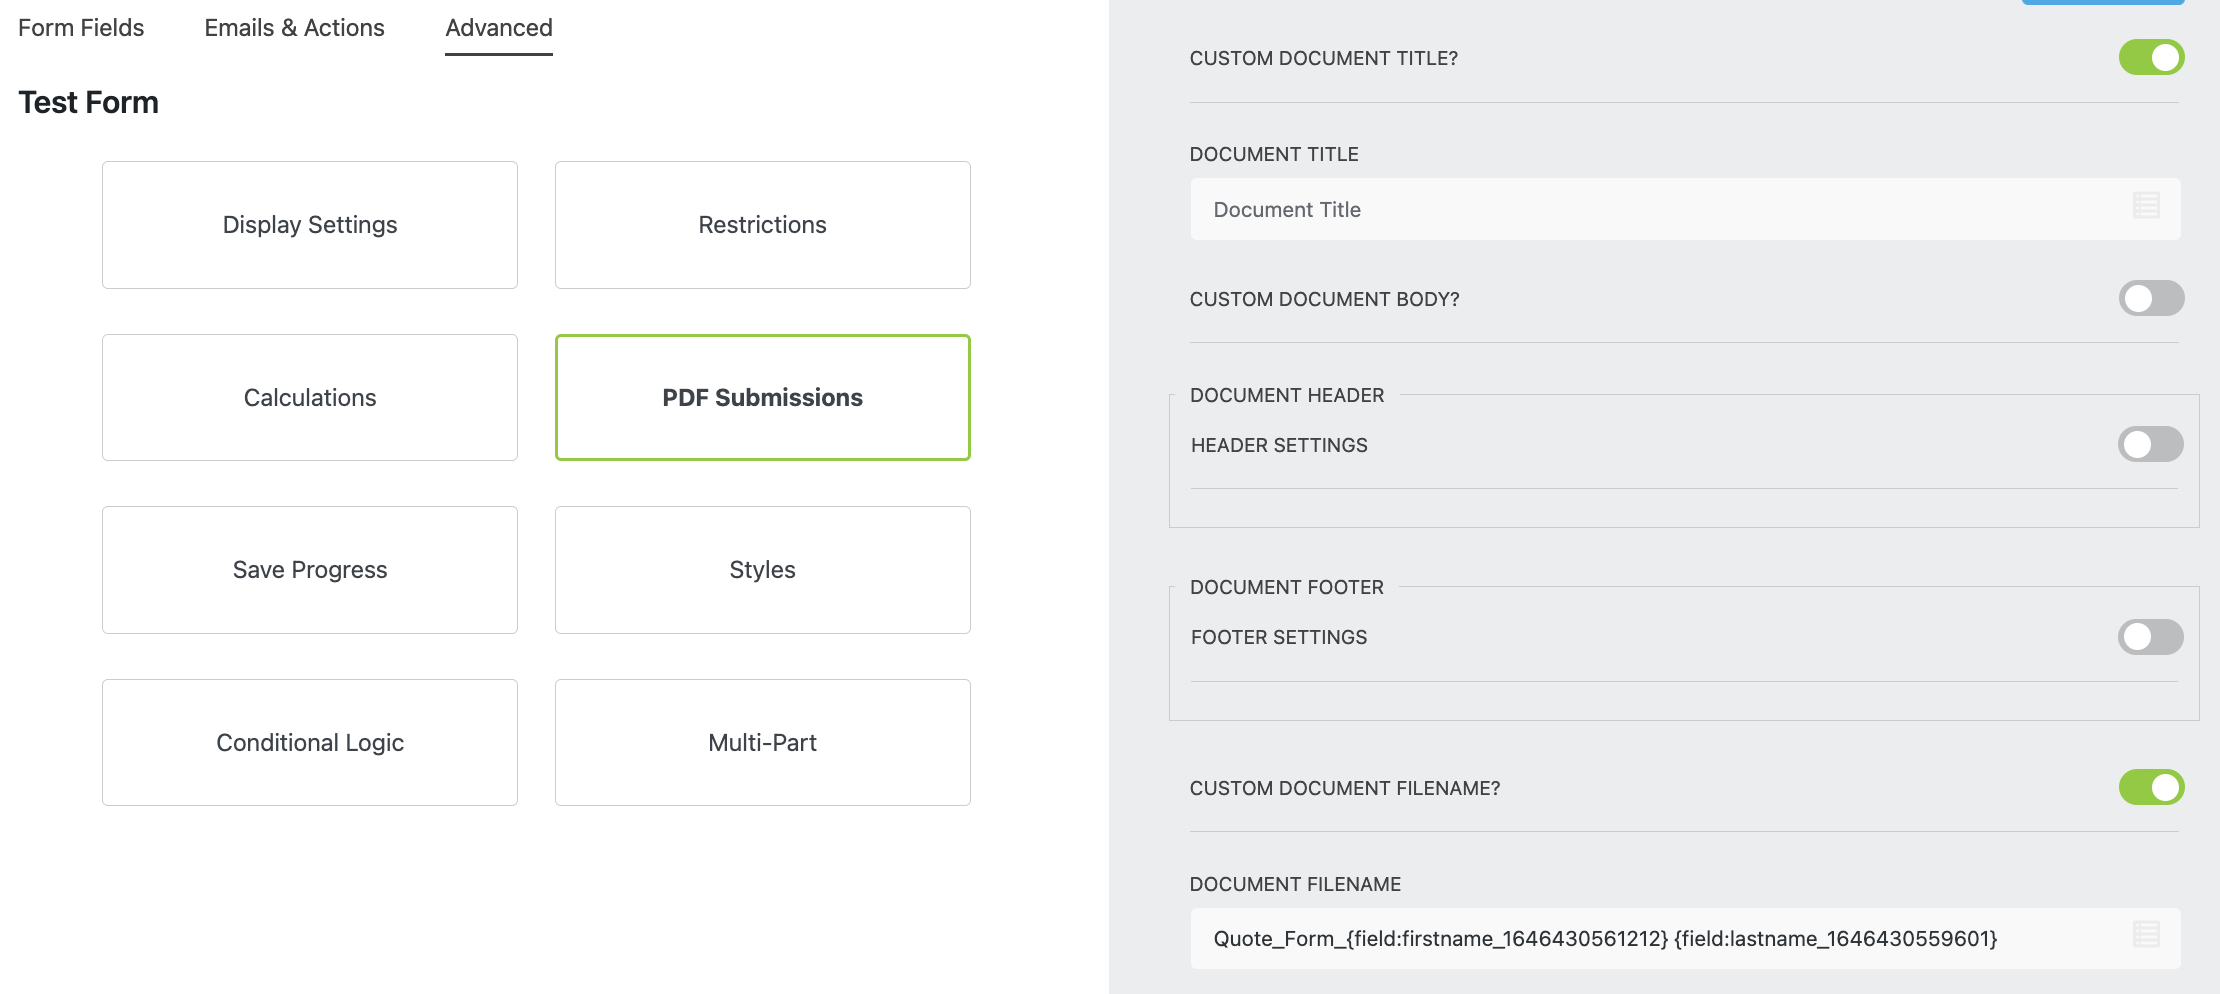Open the Emails & Actions tab
Image resolution: width=2220 pixels, height=994 pixels.
(294, 27)
